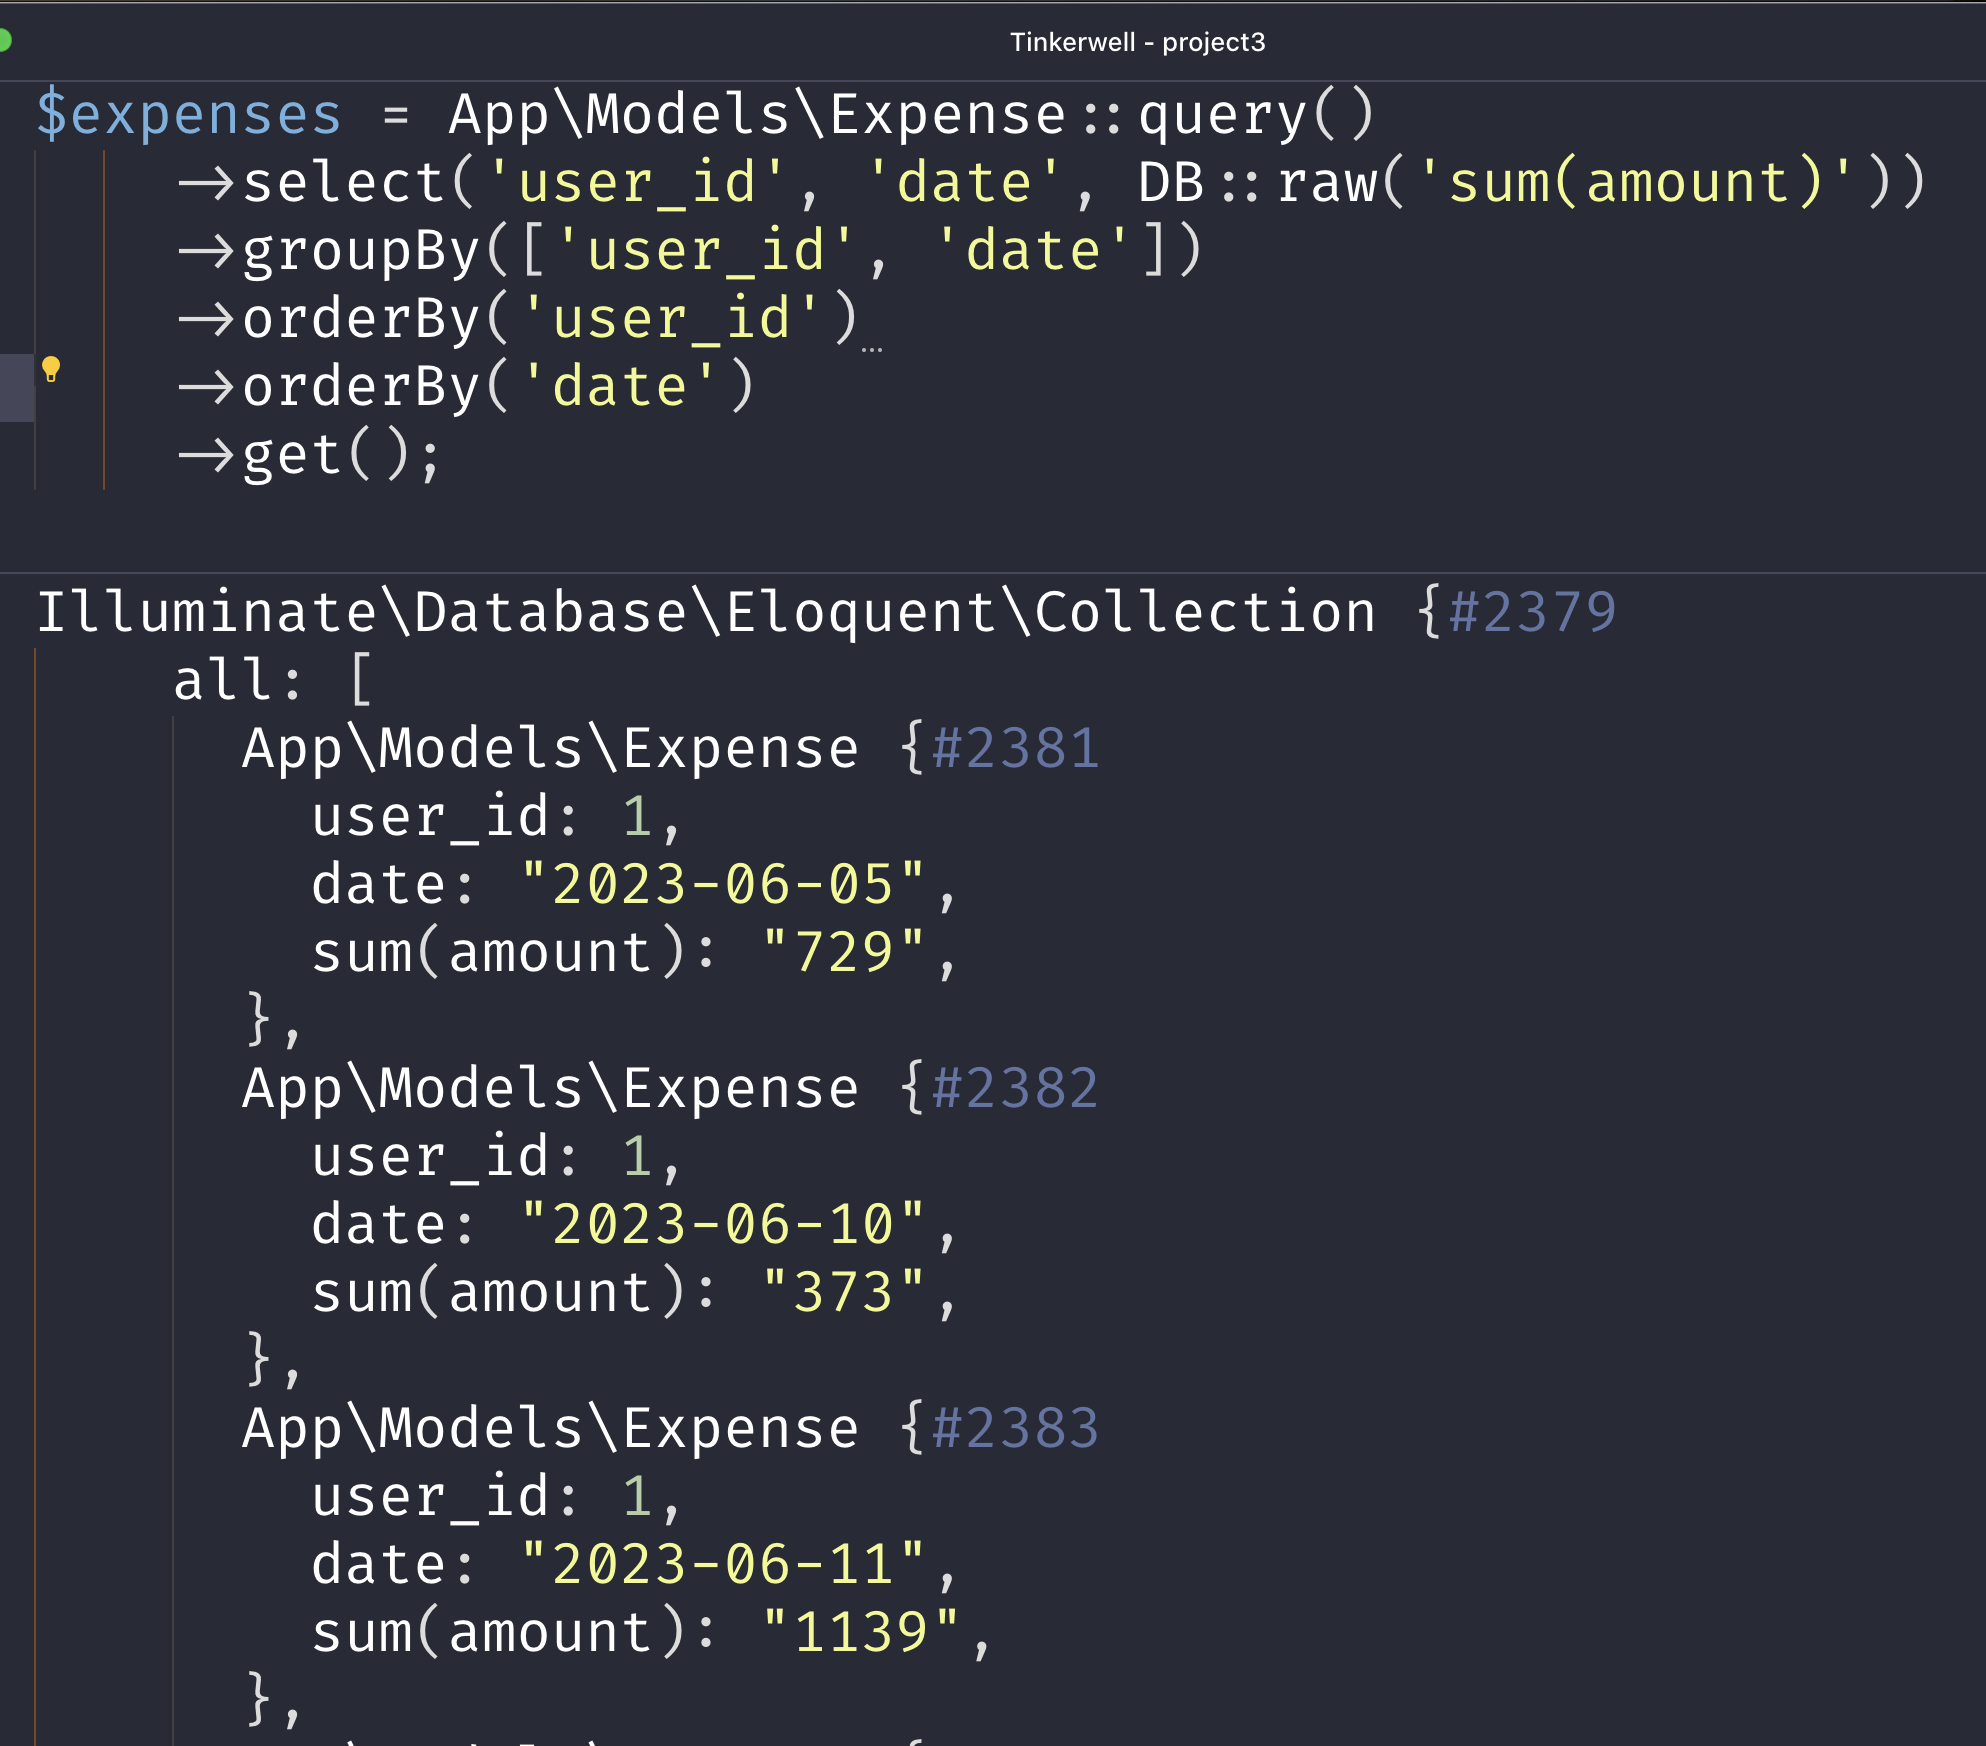Click the green window zoom button

(3, 41)
